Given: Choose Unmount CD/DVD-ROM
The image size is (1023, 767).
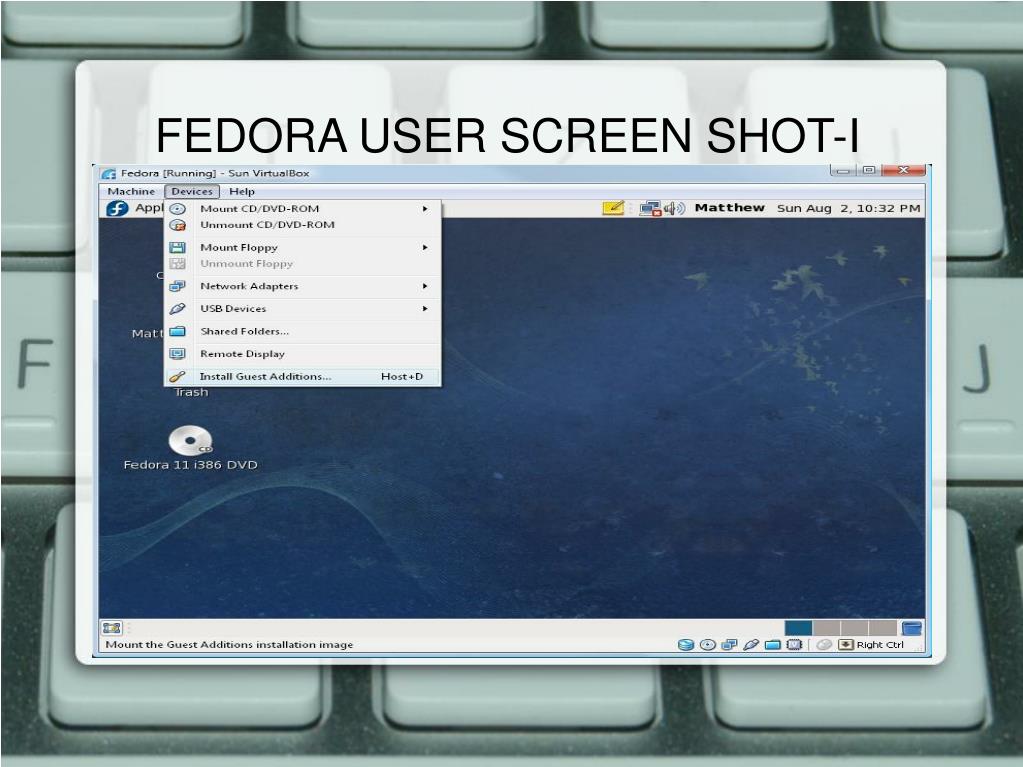Looking at the screenshot, I should click(303, 225).
